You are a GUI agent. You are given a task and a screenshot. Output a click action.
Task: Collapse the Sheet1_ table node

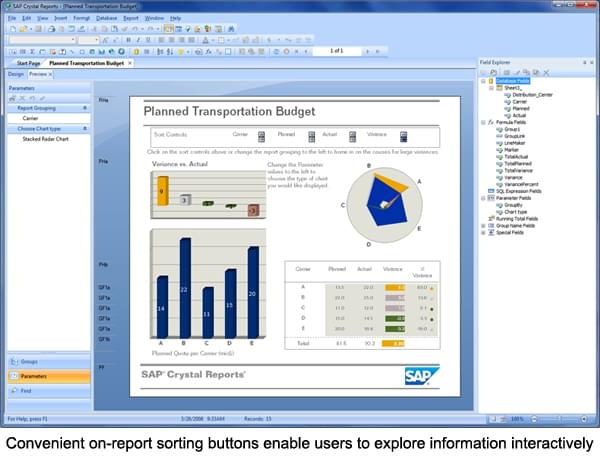[492, 88]
